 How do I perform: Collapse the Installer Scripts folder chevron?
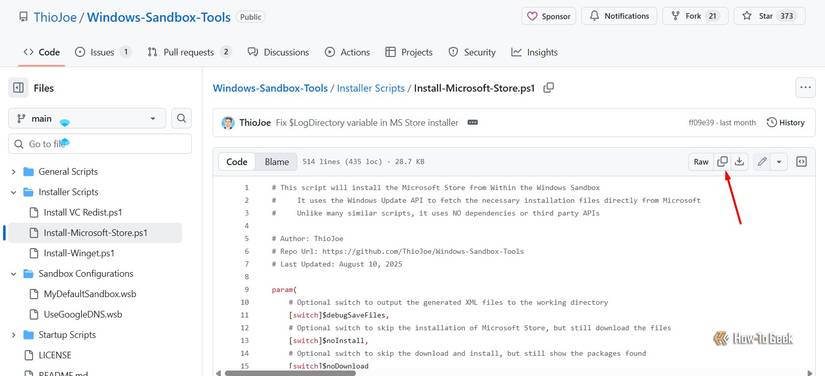(x=14, y=192)
